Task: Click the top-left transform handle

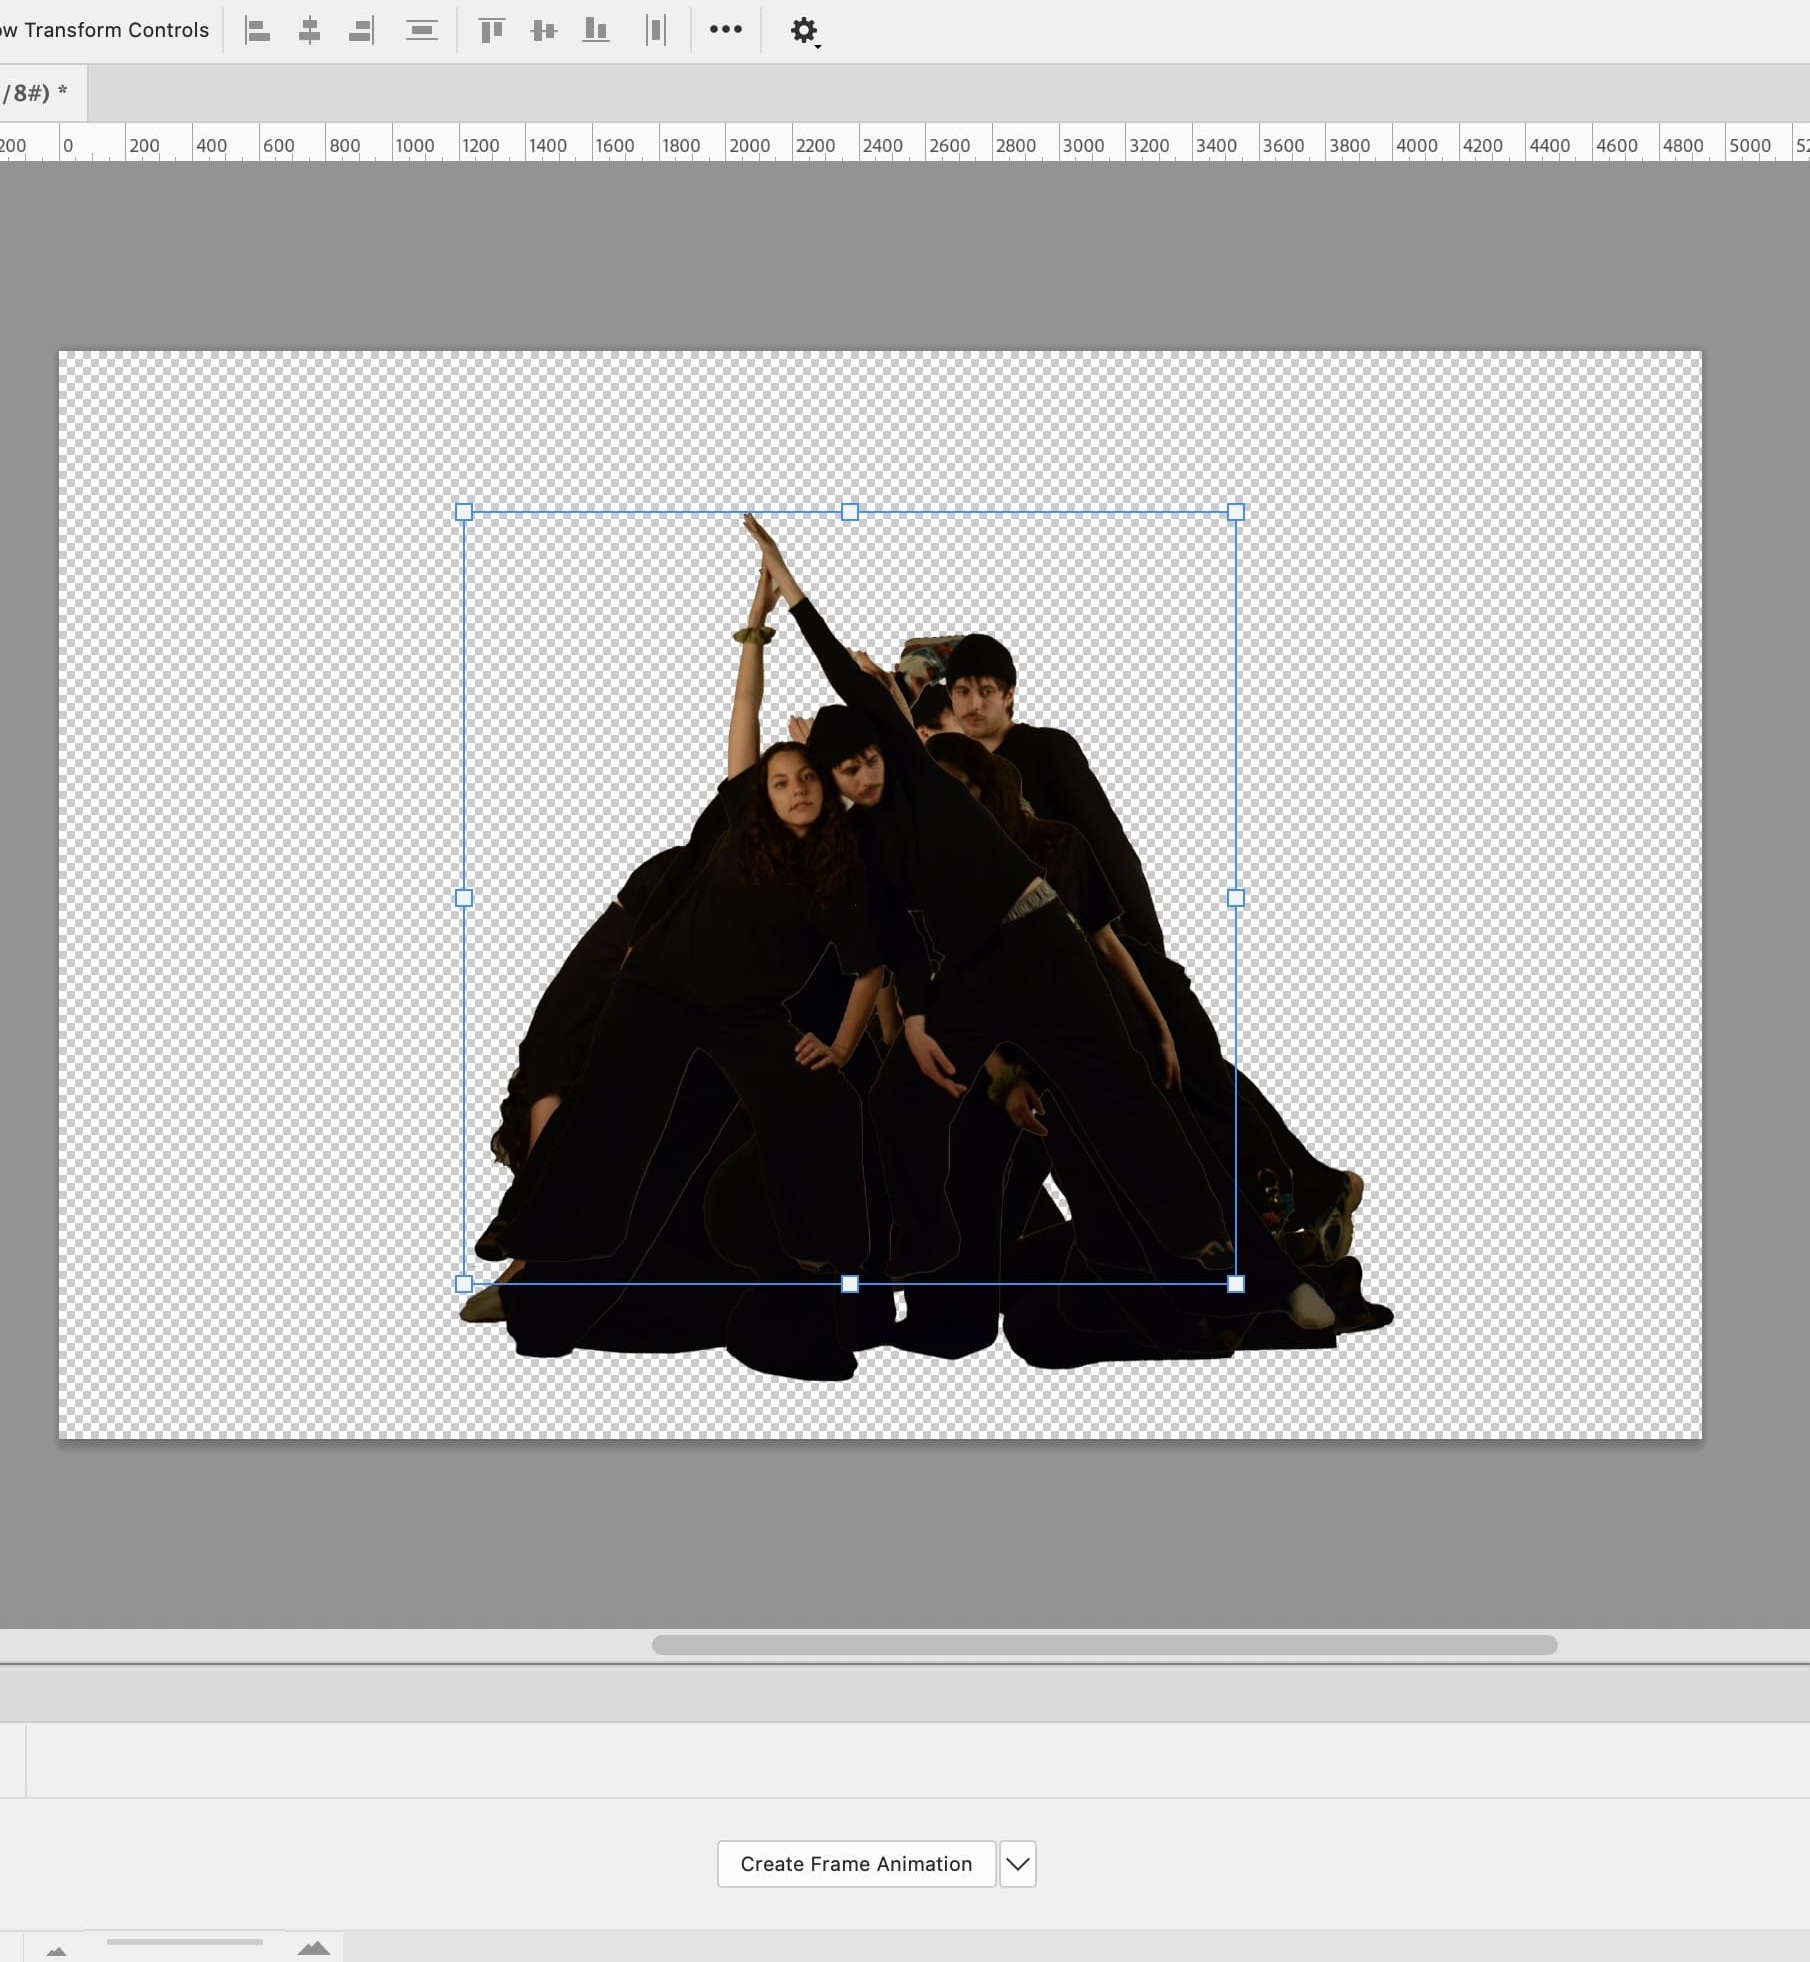Action: click(464, 512)
